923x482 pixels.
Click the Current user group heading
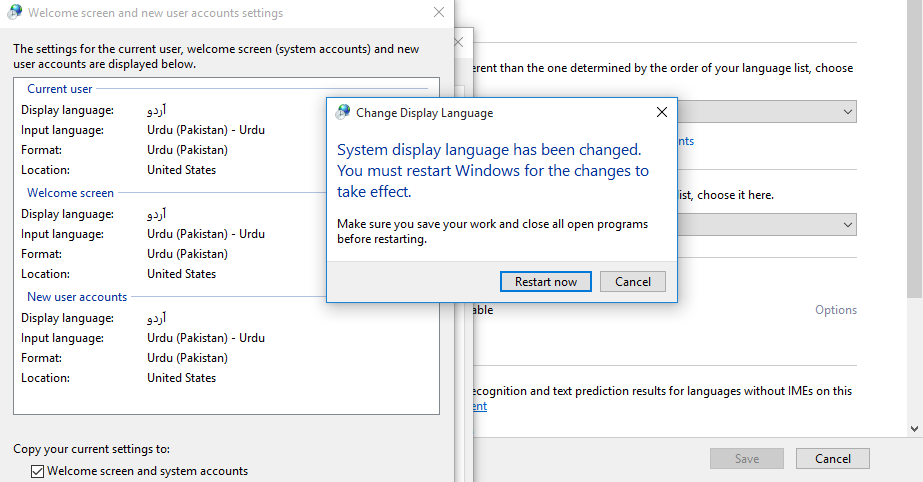tap(59, 89)
